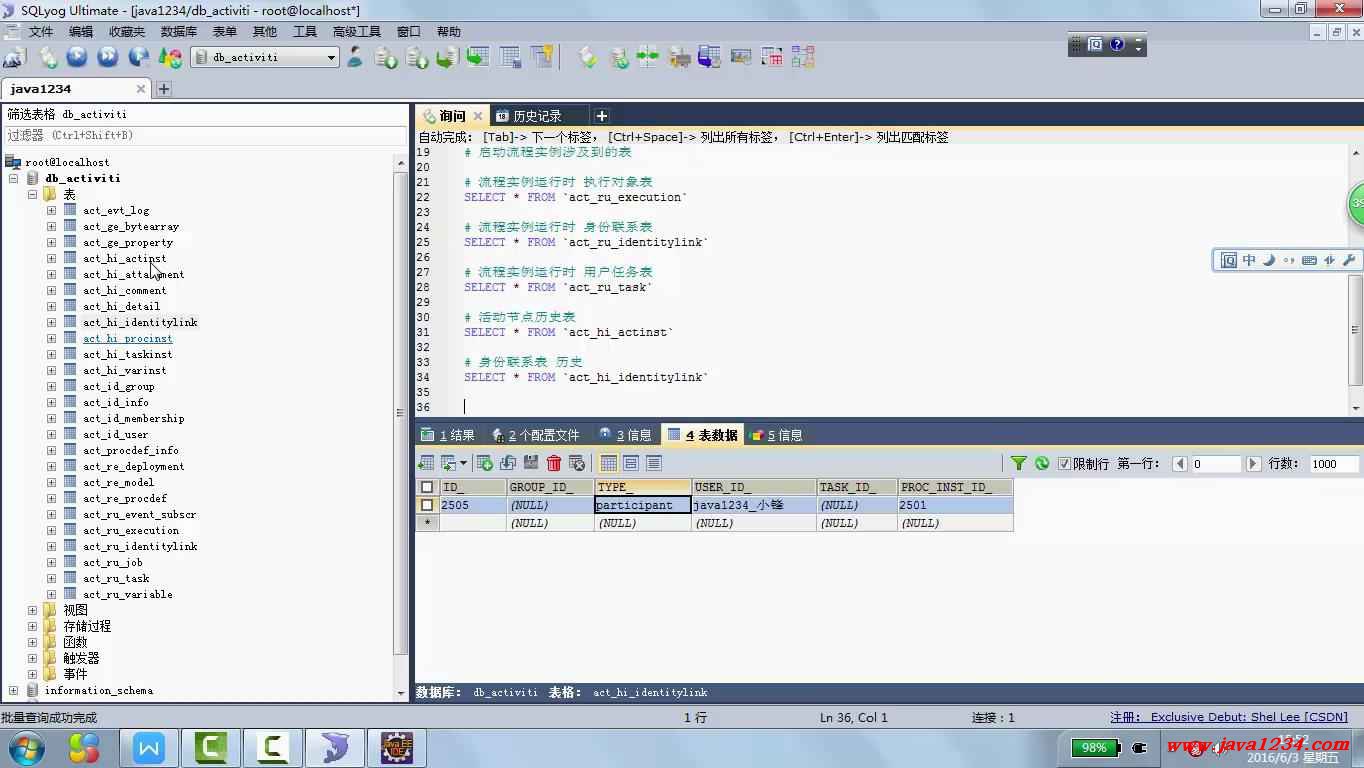Switch to the 2 个配置文件 tab
Image resolution: width=1364 pixels, height=768 pixels.
point(536,435)
